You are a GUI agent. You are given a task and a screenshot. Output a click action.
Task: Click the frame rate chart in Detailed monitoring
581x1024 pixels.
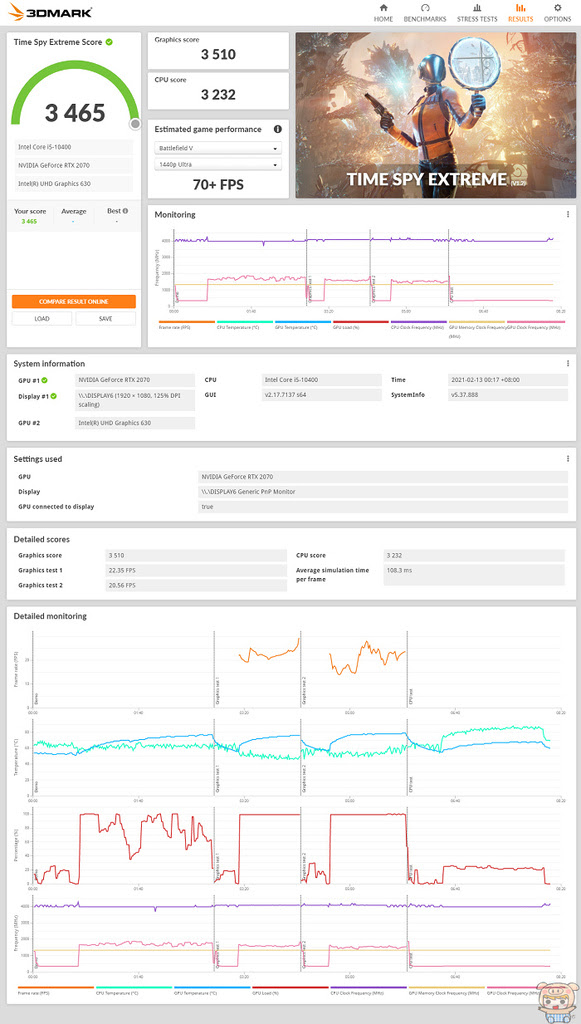coord(297,669)
